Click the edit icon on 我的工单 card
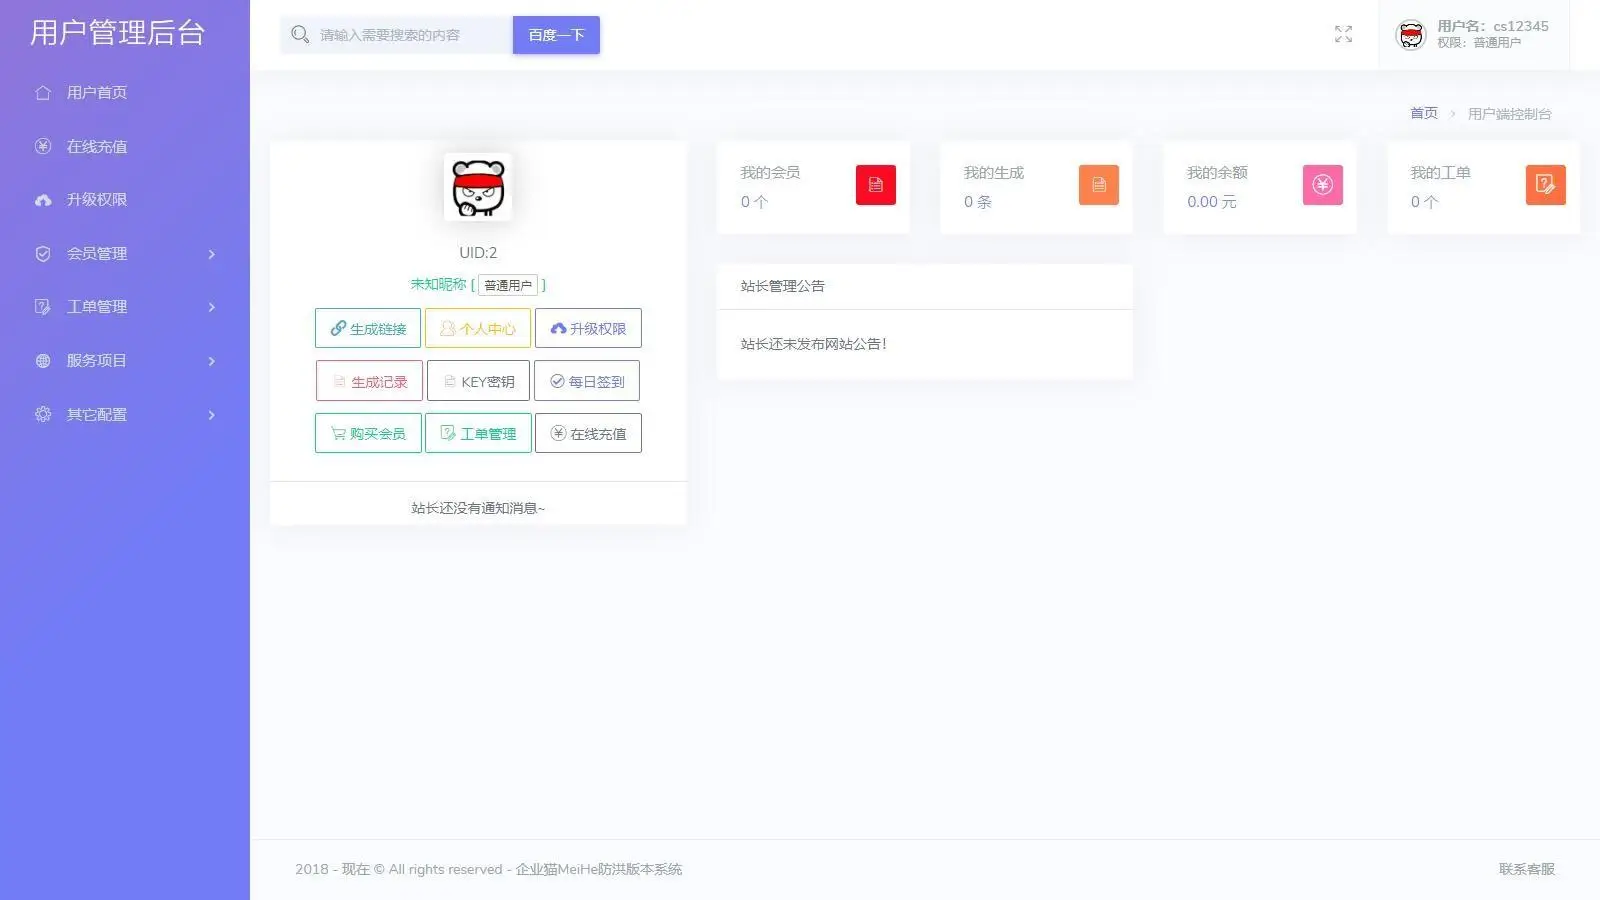This screenshot has height=900, width=1600. [x=1545, y=184]
